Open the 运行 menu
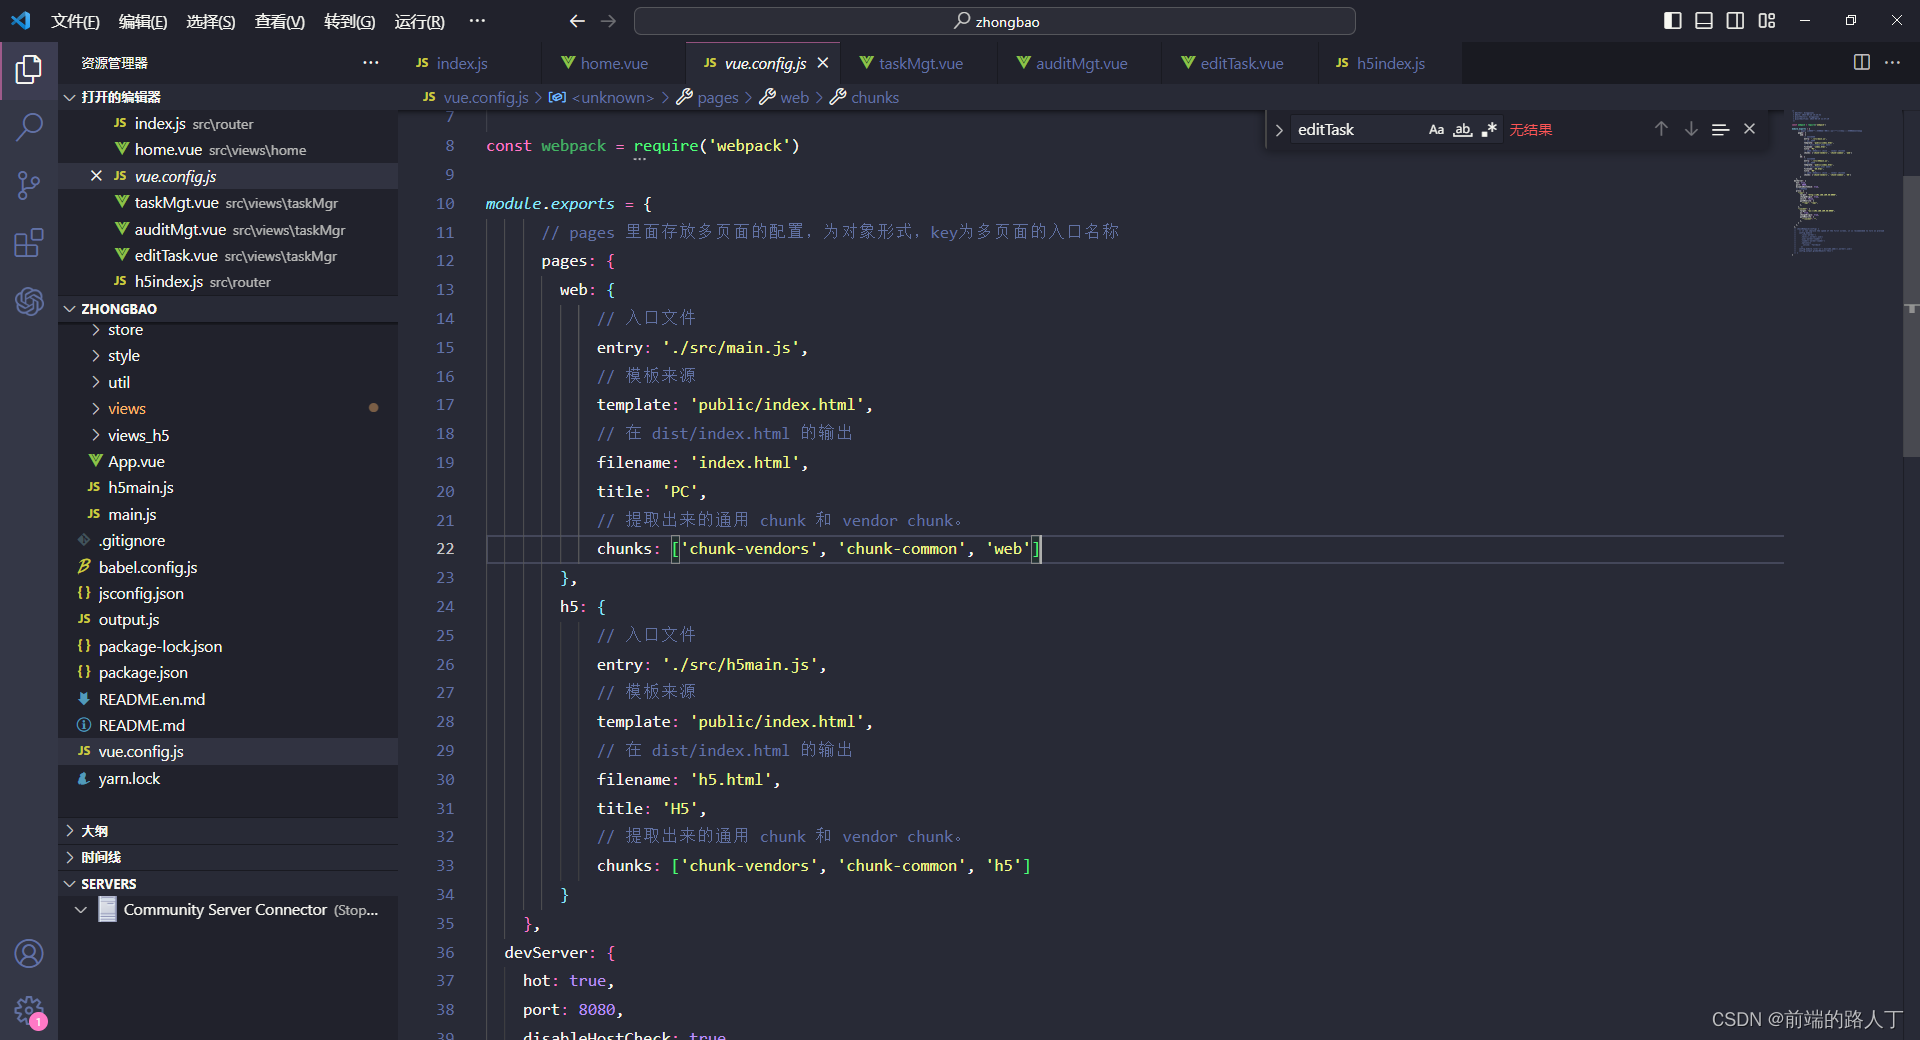This screenshot has width=1920, height=1040. click(419, 21)
